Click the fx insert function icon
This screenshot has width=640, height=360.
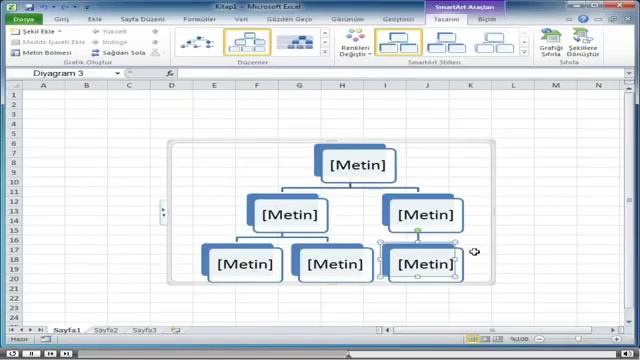[x=170, y=73]
